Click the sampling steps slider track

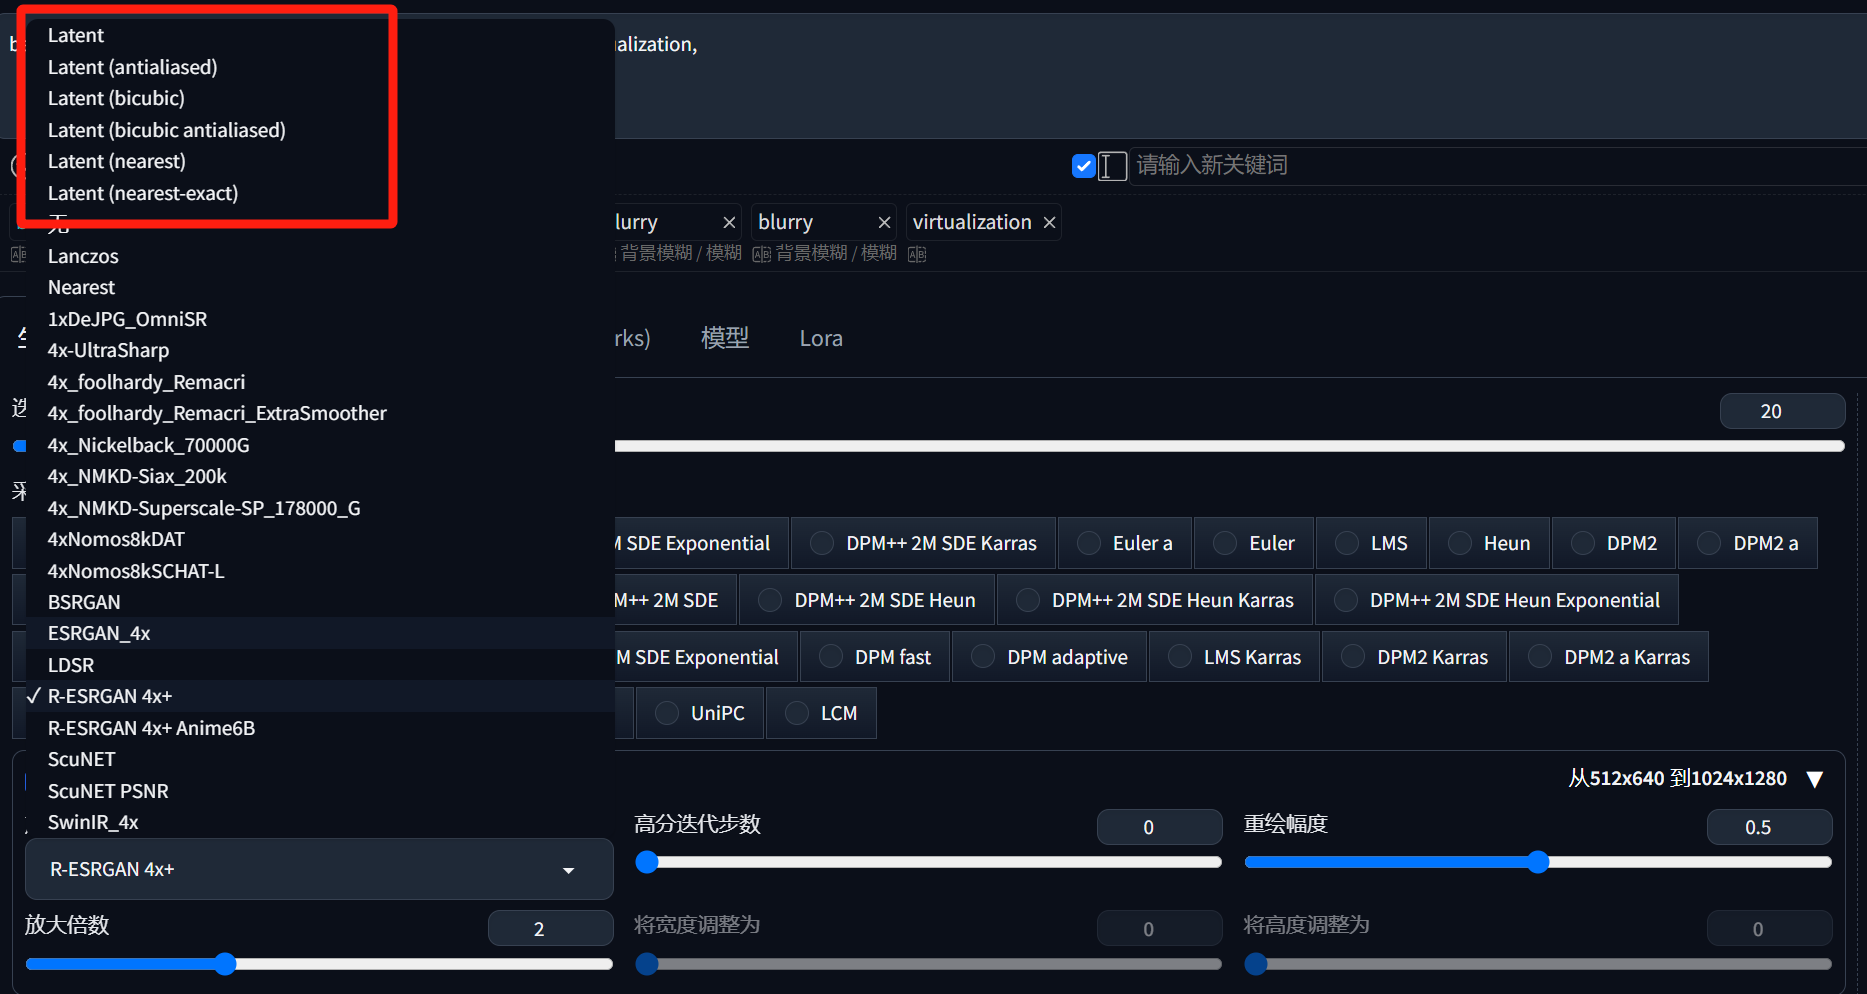[1229, 446]
